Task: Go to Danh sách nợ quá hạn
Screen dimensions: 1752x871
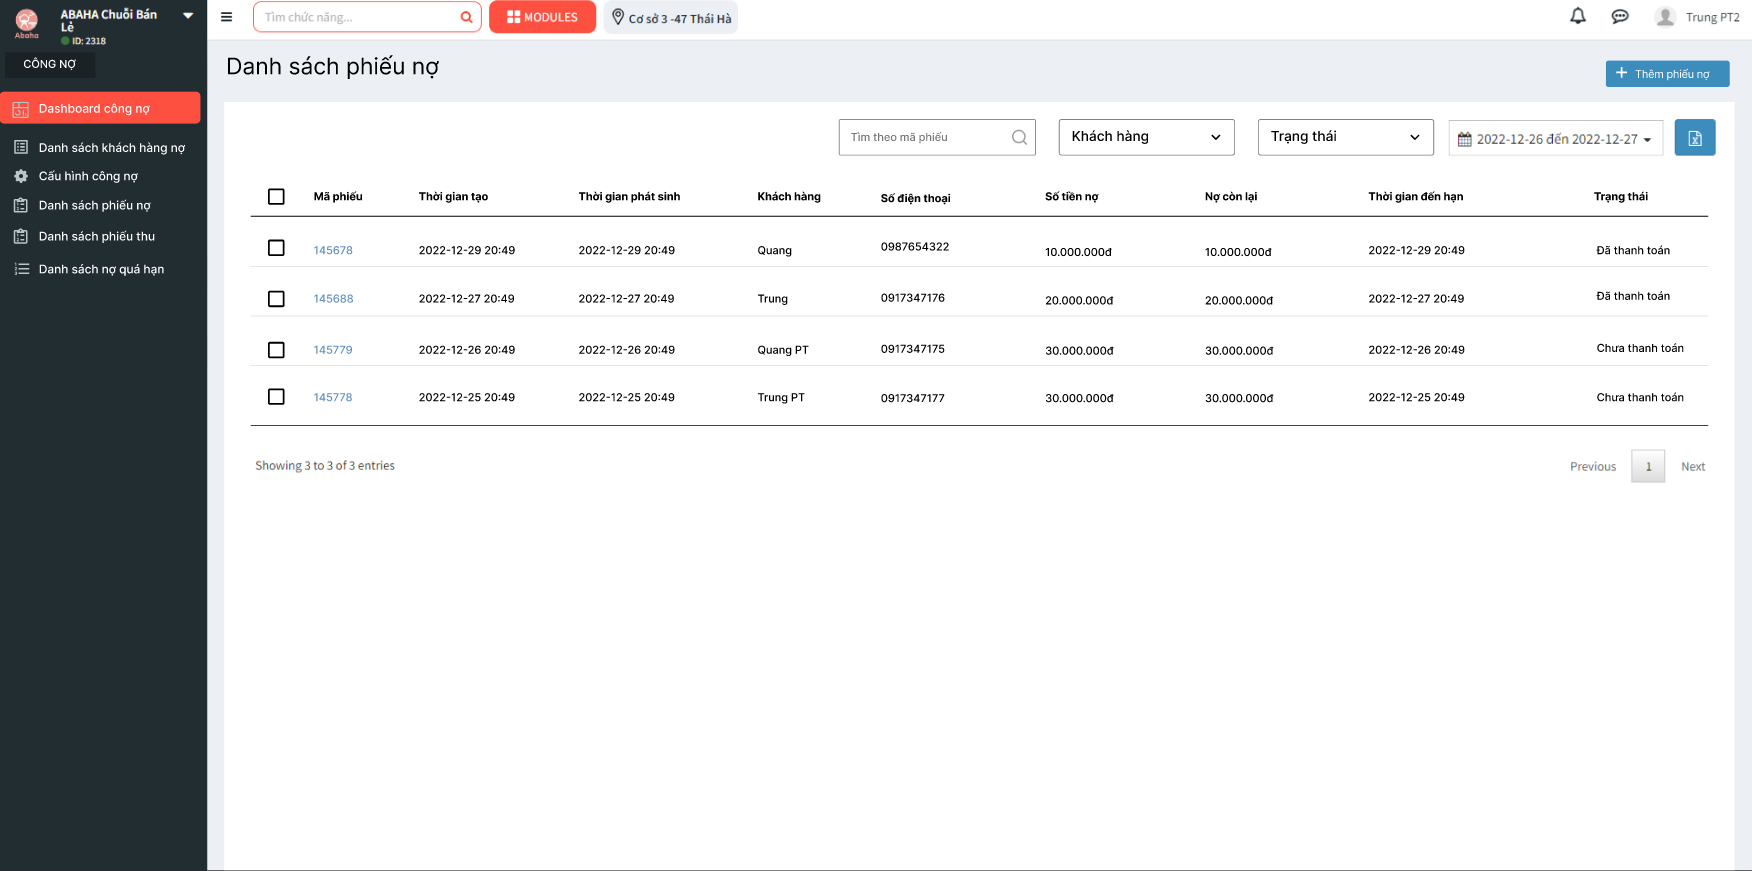Action: 101,269
